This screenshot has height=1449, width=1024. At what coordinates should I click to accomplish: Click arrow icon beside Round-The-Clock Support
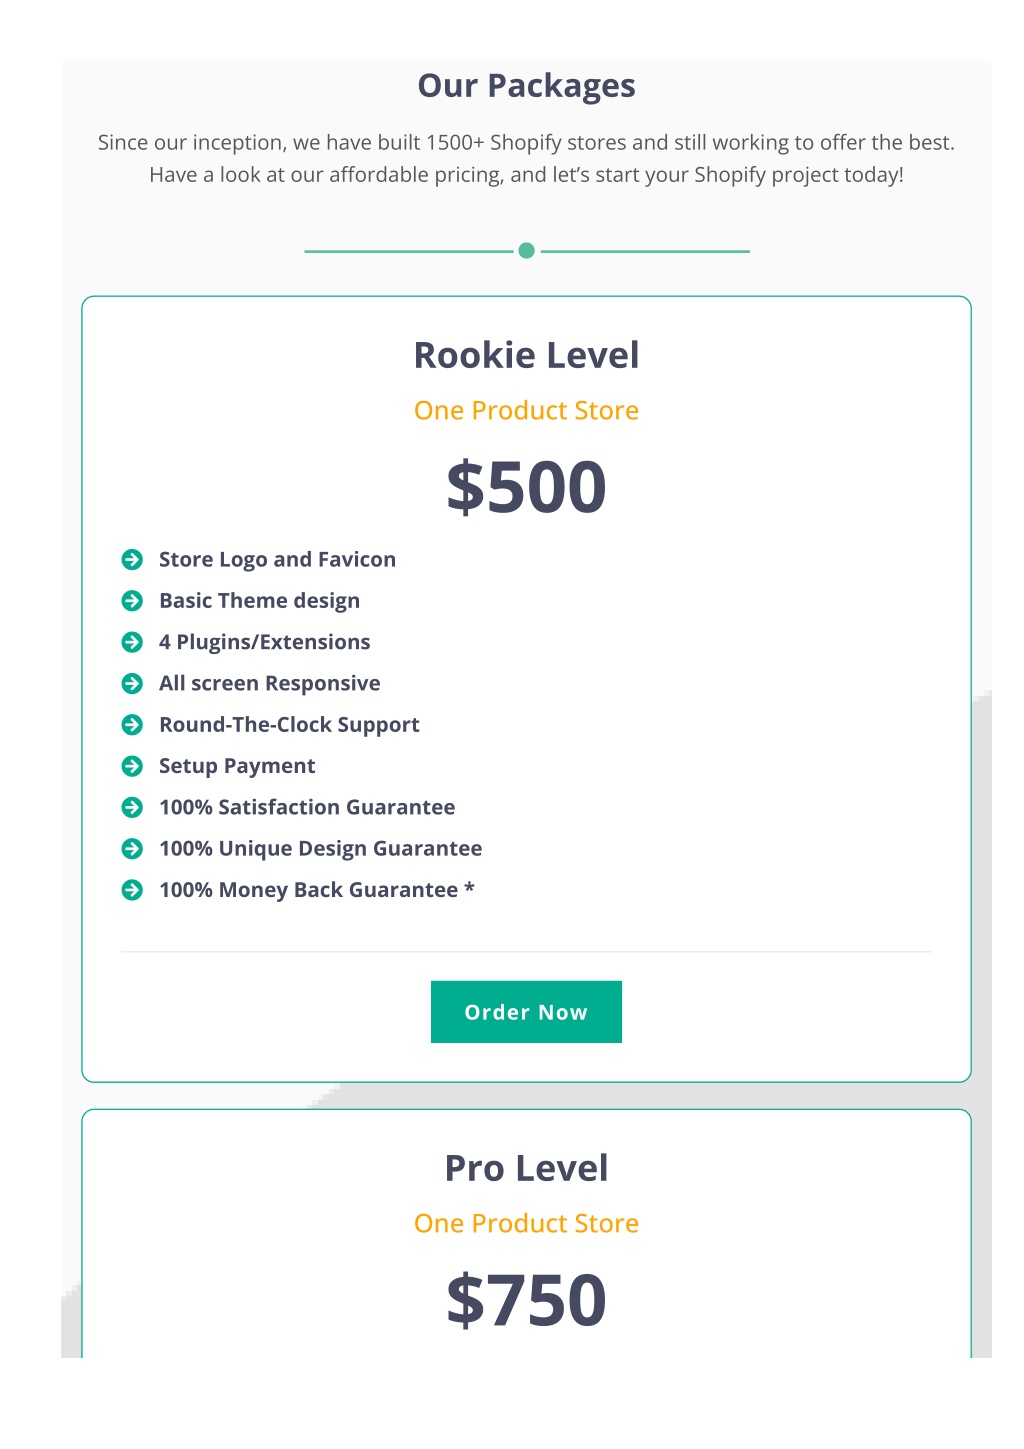132,725
